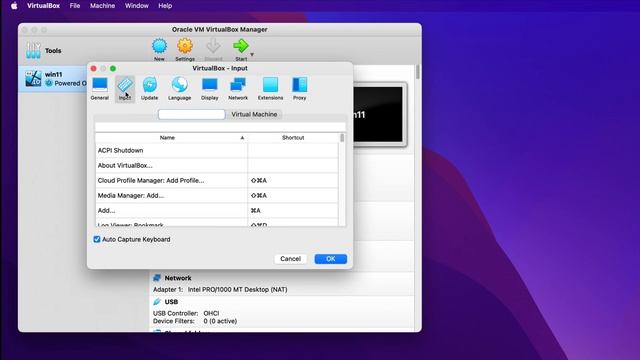Toggle Auto Capture Keyboard checkbox
The width and height of the screenshot is (640, 360).
[x=97, y=239]
